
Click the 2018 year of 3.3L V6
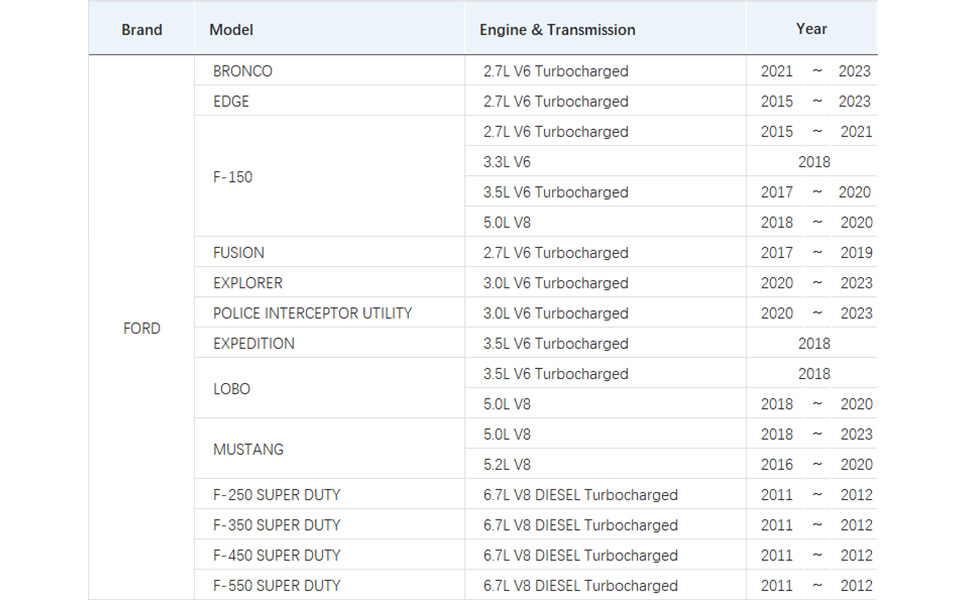(813, 162)
